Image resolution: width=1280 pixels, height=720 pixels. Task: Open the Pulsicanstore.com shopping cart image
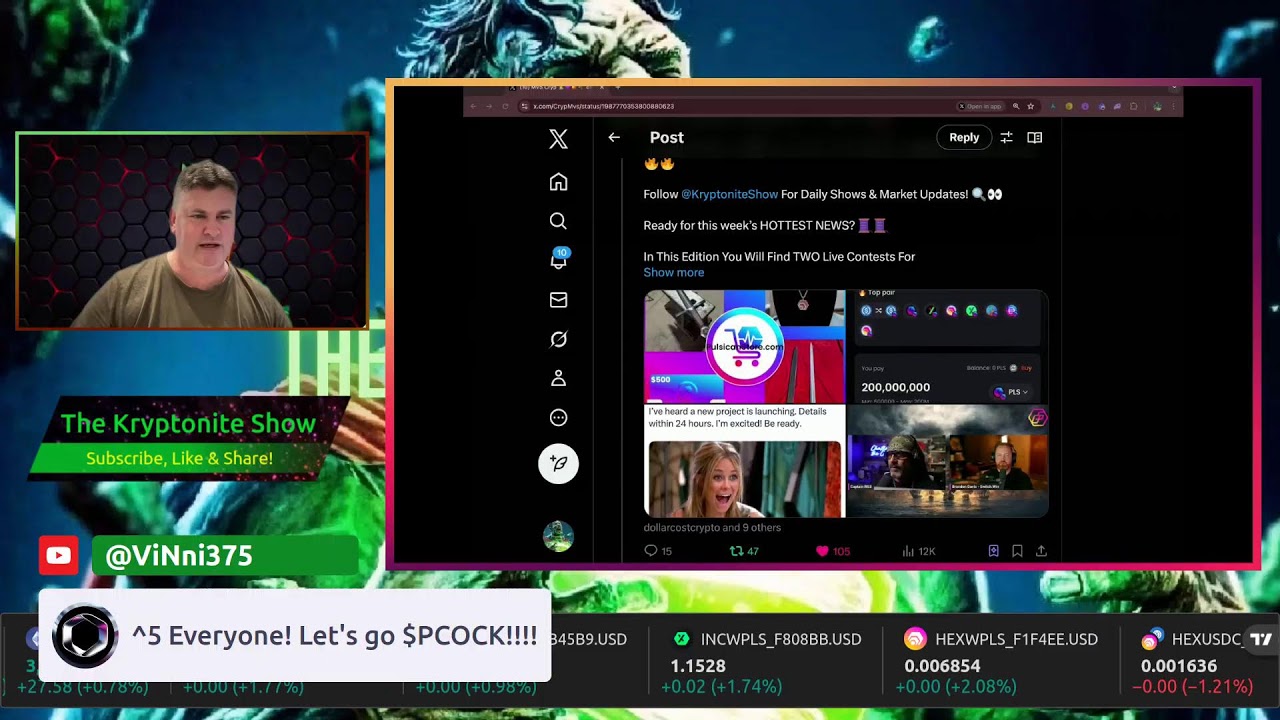point(744,346)
